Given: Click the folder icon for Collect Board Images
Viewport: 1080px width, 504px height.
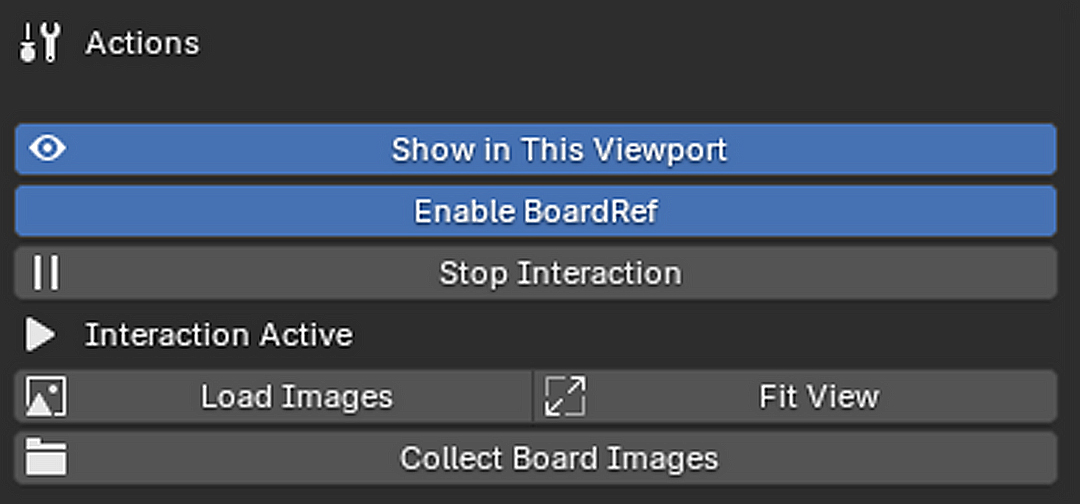Looking at the screenshot, I should point(46,458).
